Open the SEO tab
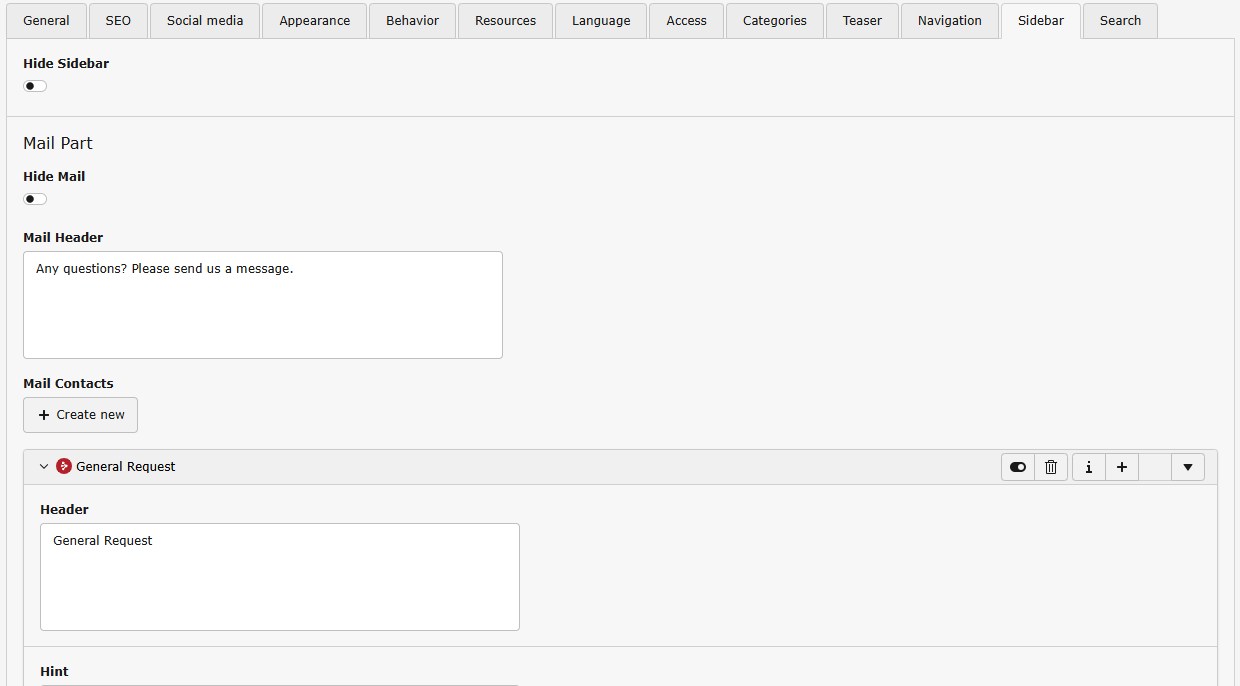The width and height of the screenshot is (1240, 686). coord(118,20)
